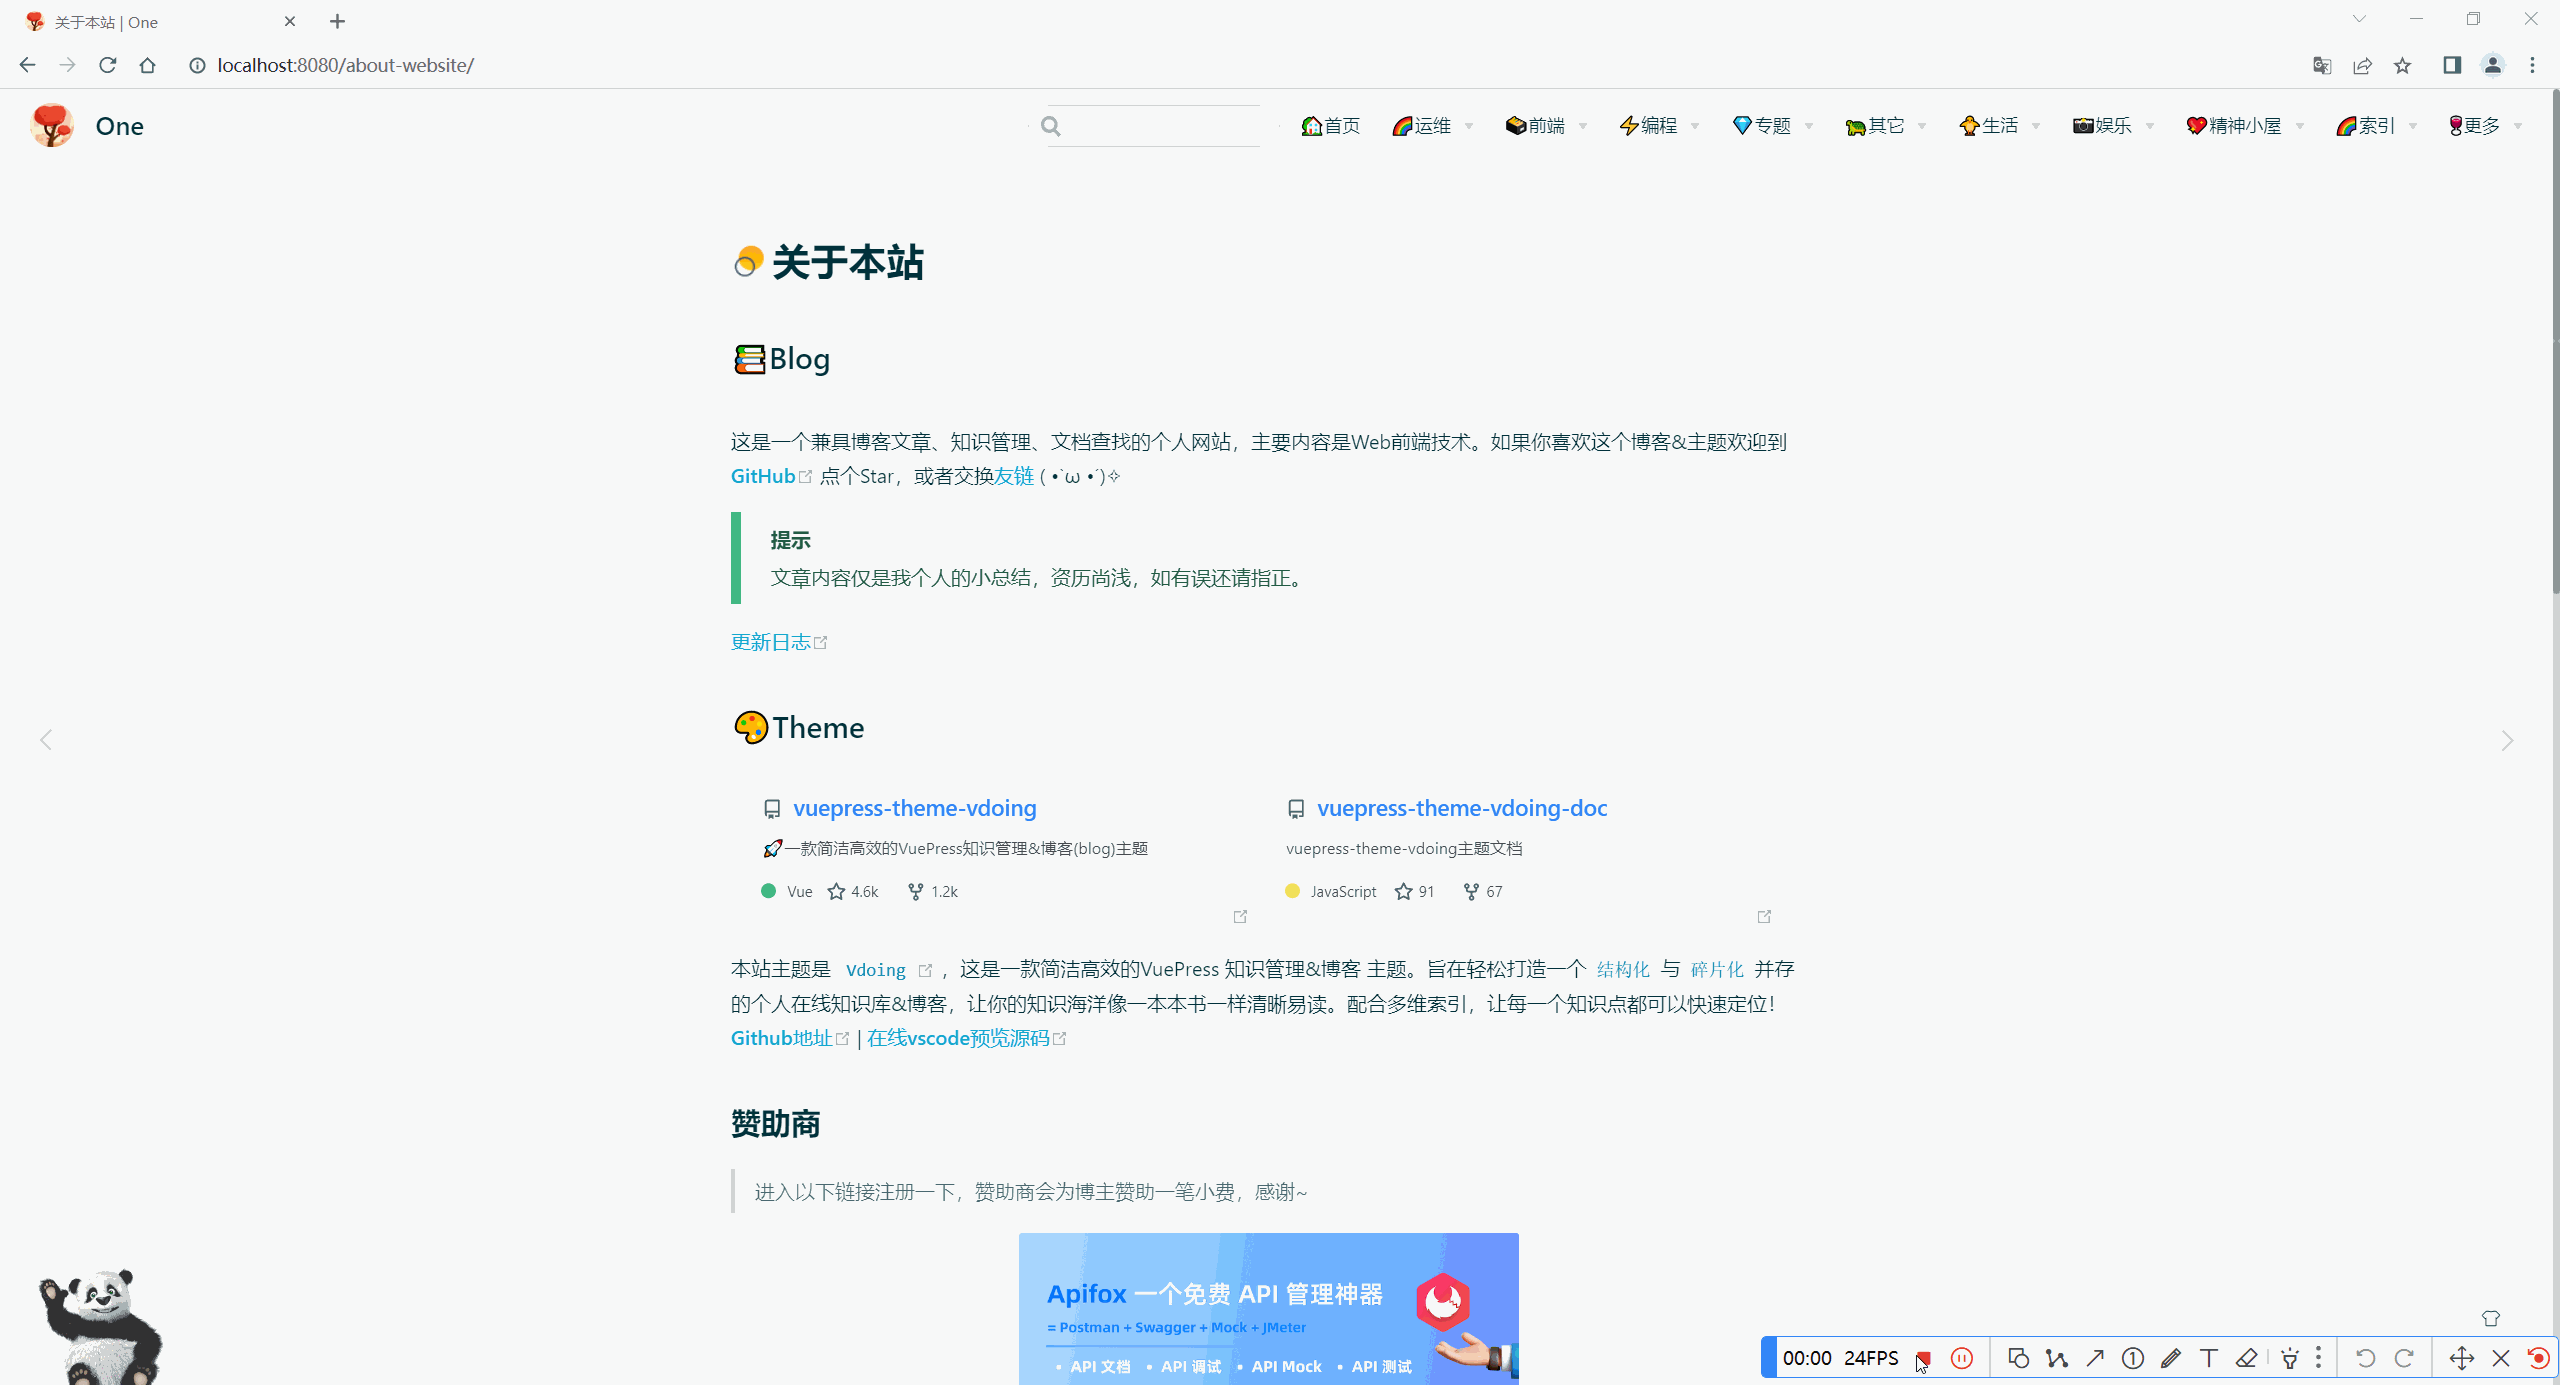
Task: Undo the last annotation in the recorder toolbar
Action: pos(2365,1358)
